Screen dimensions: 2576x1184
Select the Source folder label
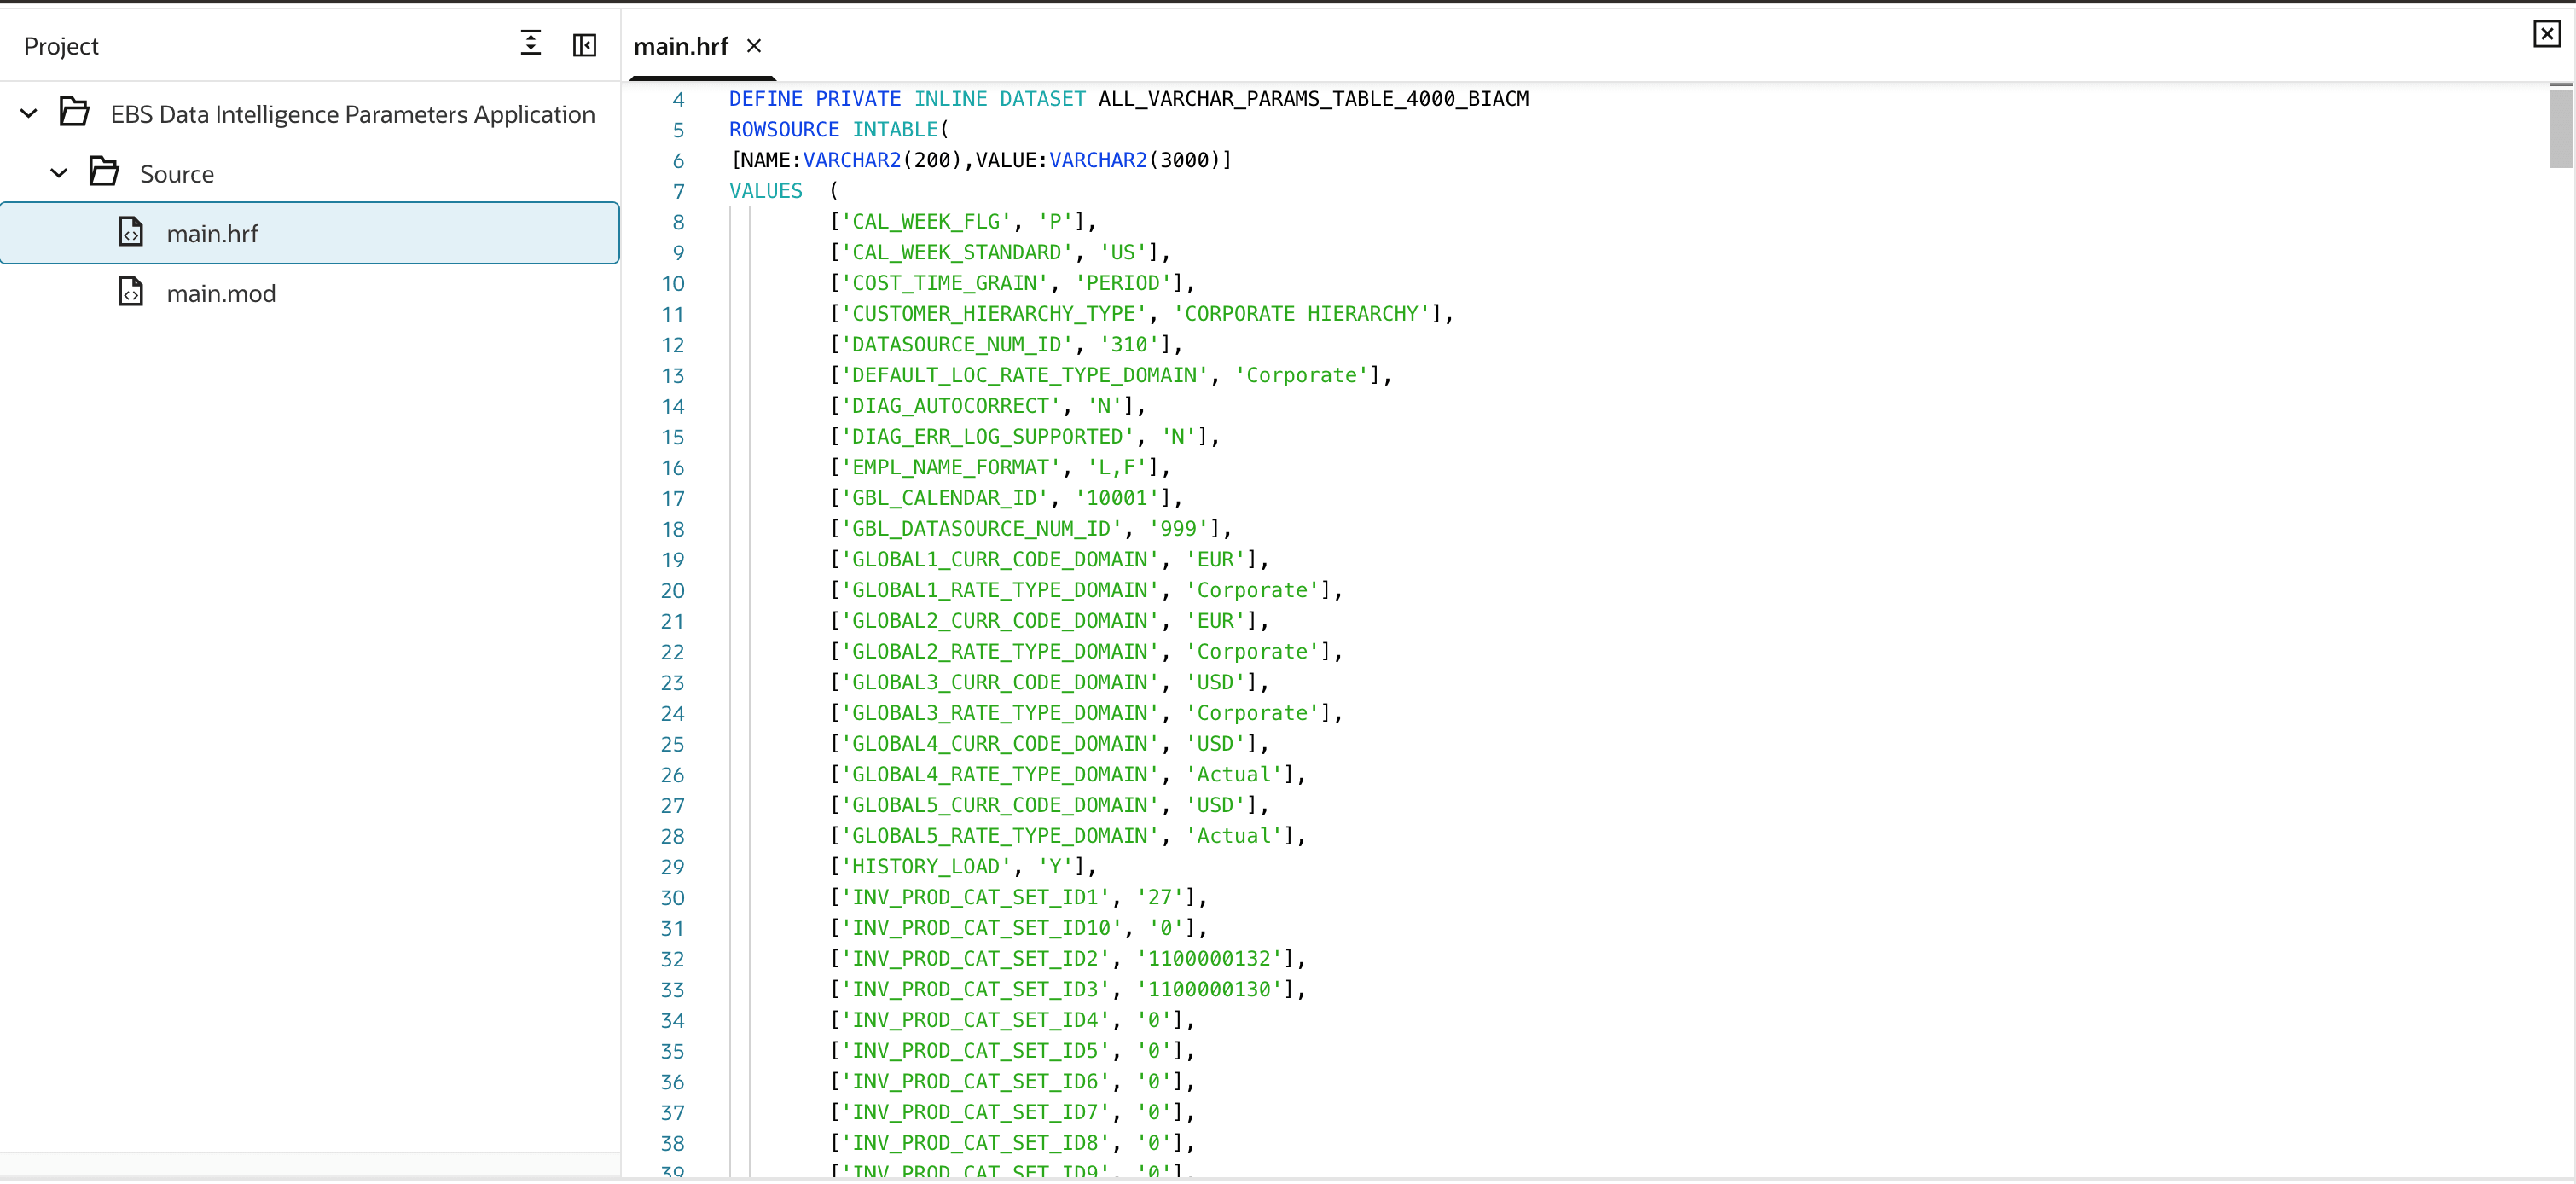pos(177,174)
